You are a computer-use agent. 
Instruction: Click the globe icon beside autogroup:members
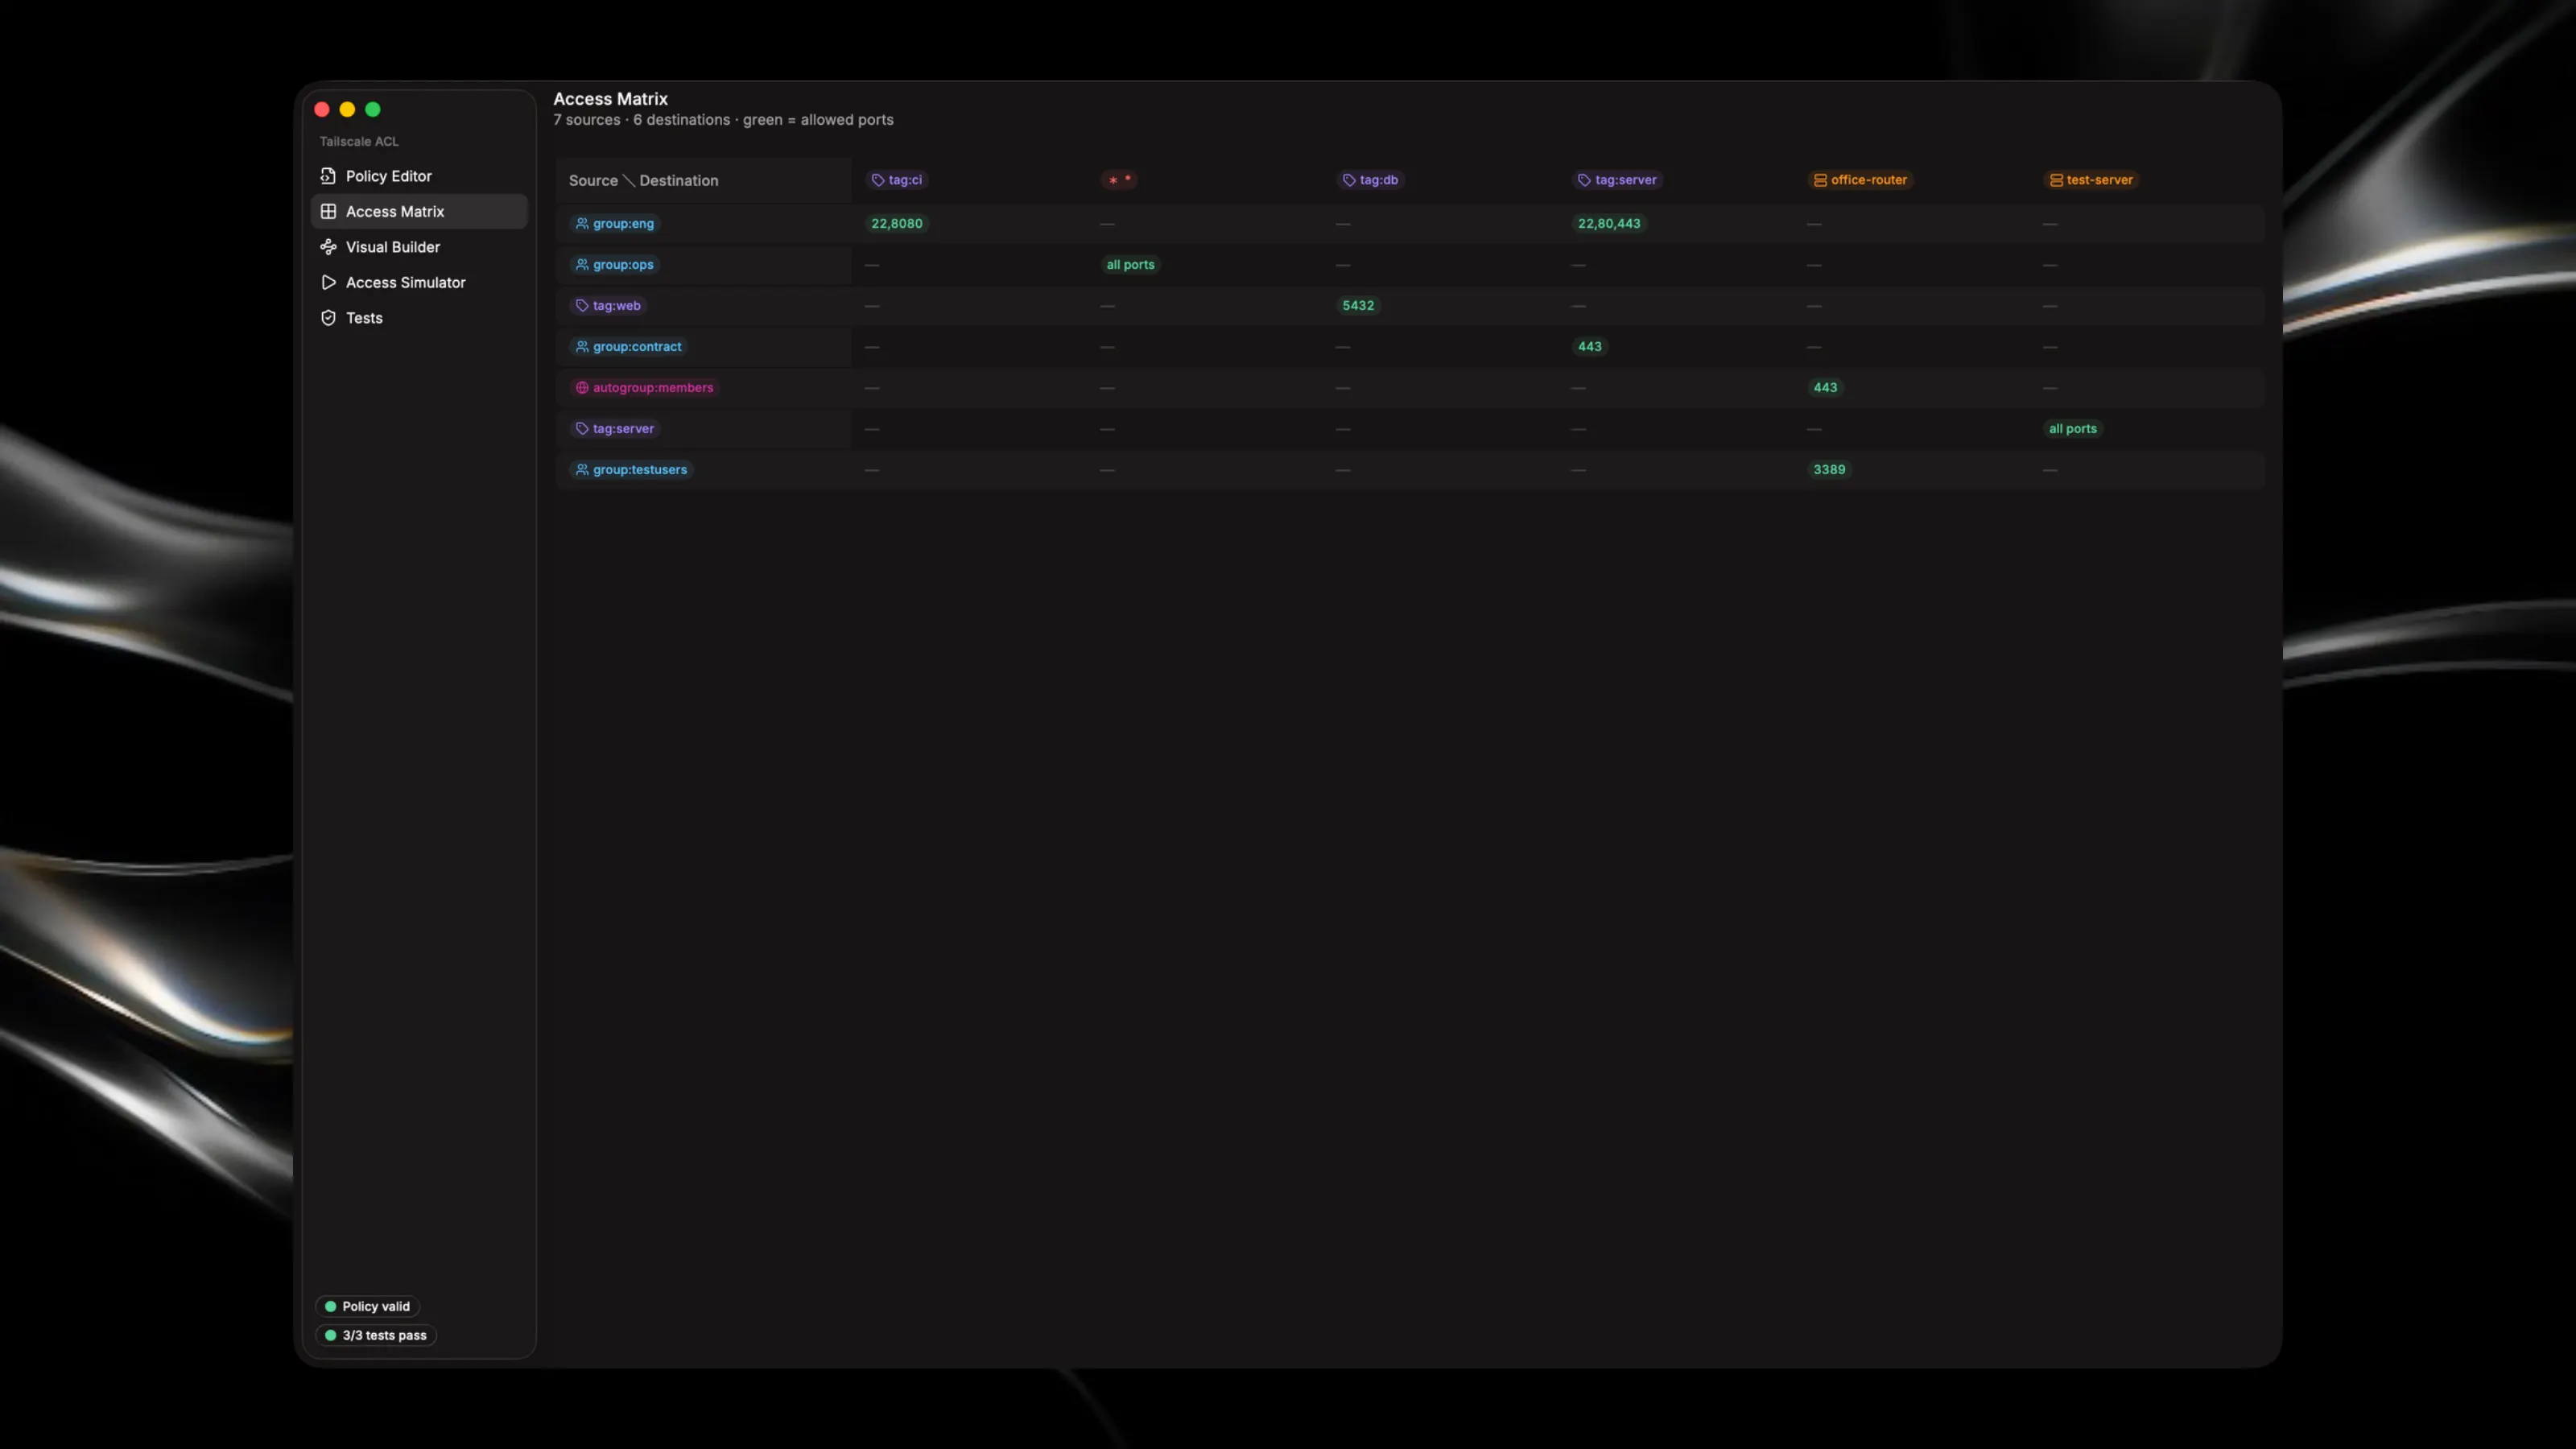582,387
